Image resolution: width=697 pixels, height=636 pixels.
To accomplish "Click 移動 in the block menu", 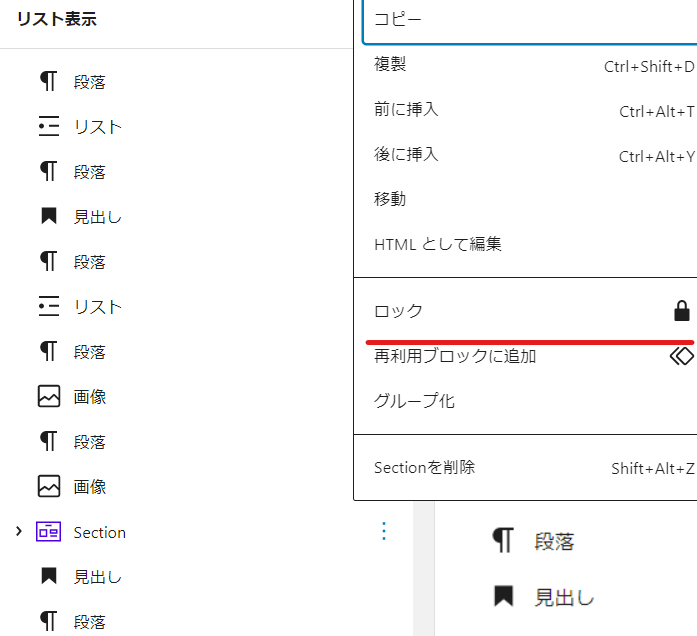I will point(390,199).
